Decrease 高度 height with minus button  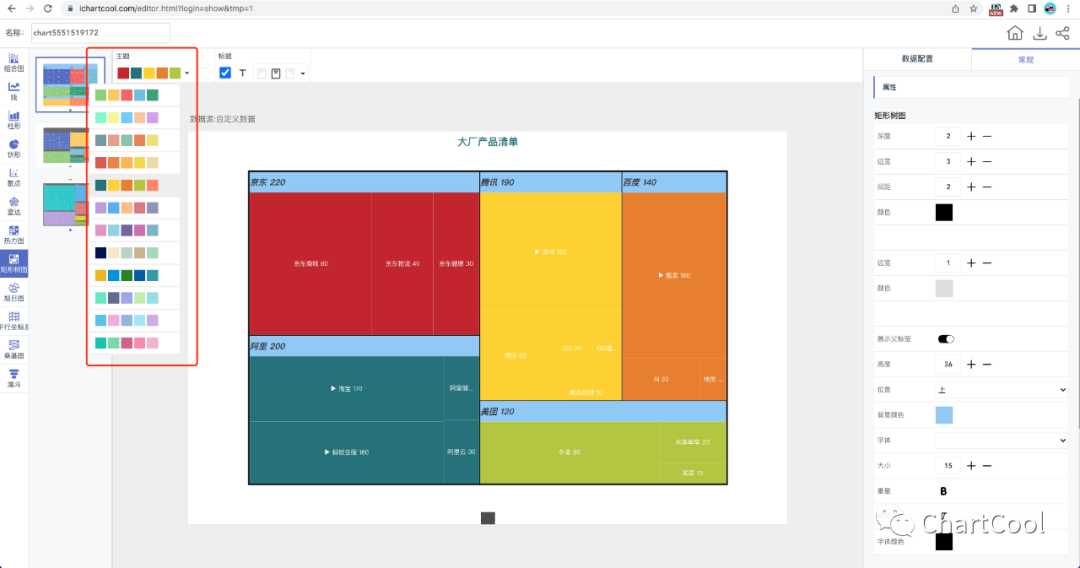(987, 364)
